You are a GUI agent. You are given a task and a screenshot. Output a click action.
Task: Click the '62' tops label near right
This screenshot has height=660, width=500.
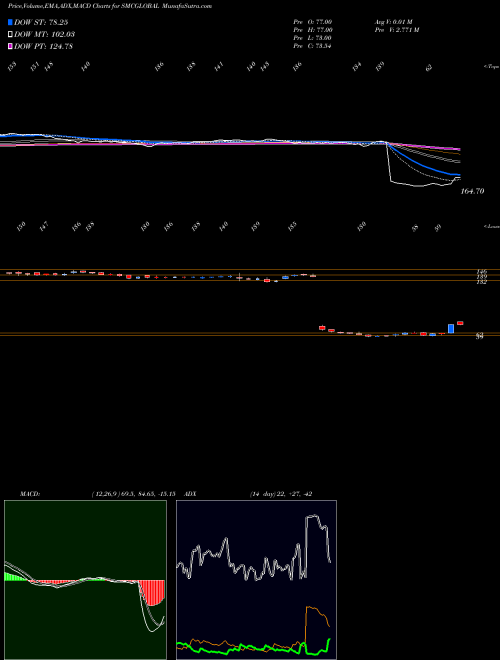pos(429,67)
